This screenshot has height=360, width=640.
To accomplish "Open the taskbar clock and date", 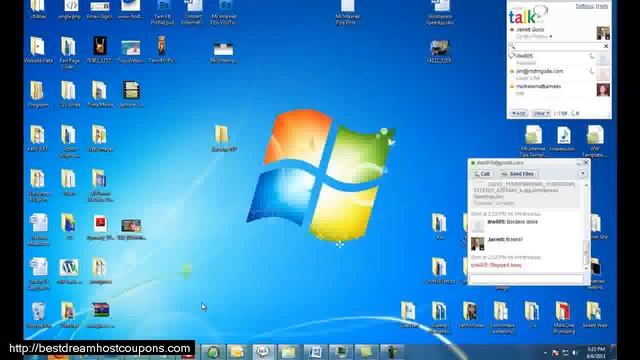I will tap(597, 353).
